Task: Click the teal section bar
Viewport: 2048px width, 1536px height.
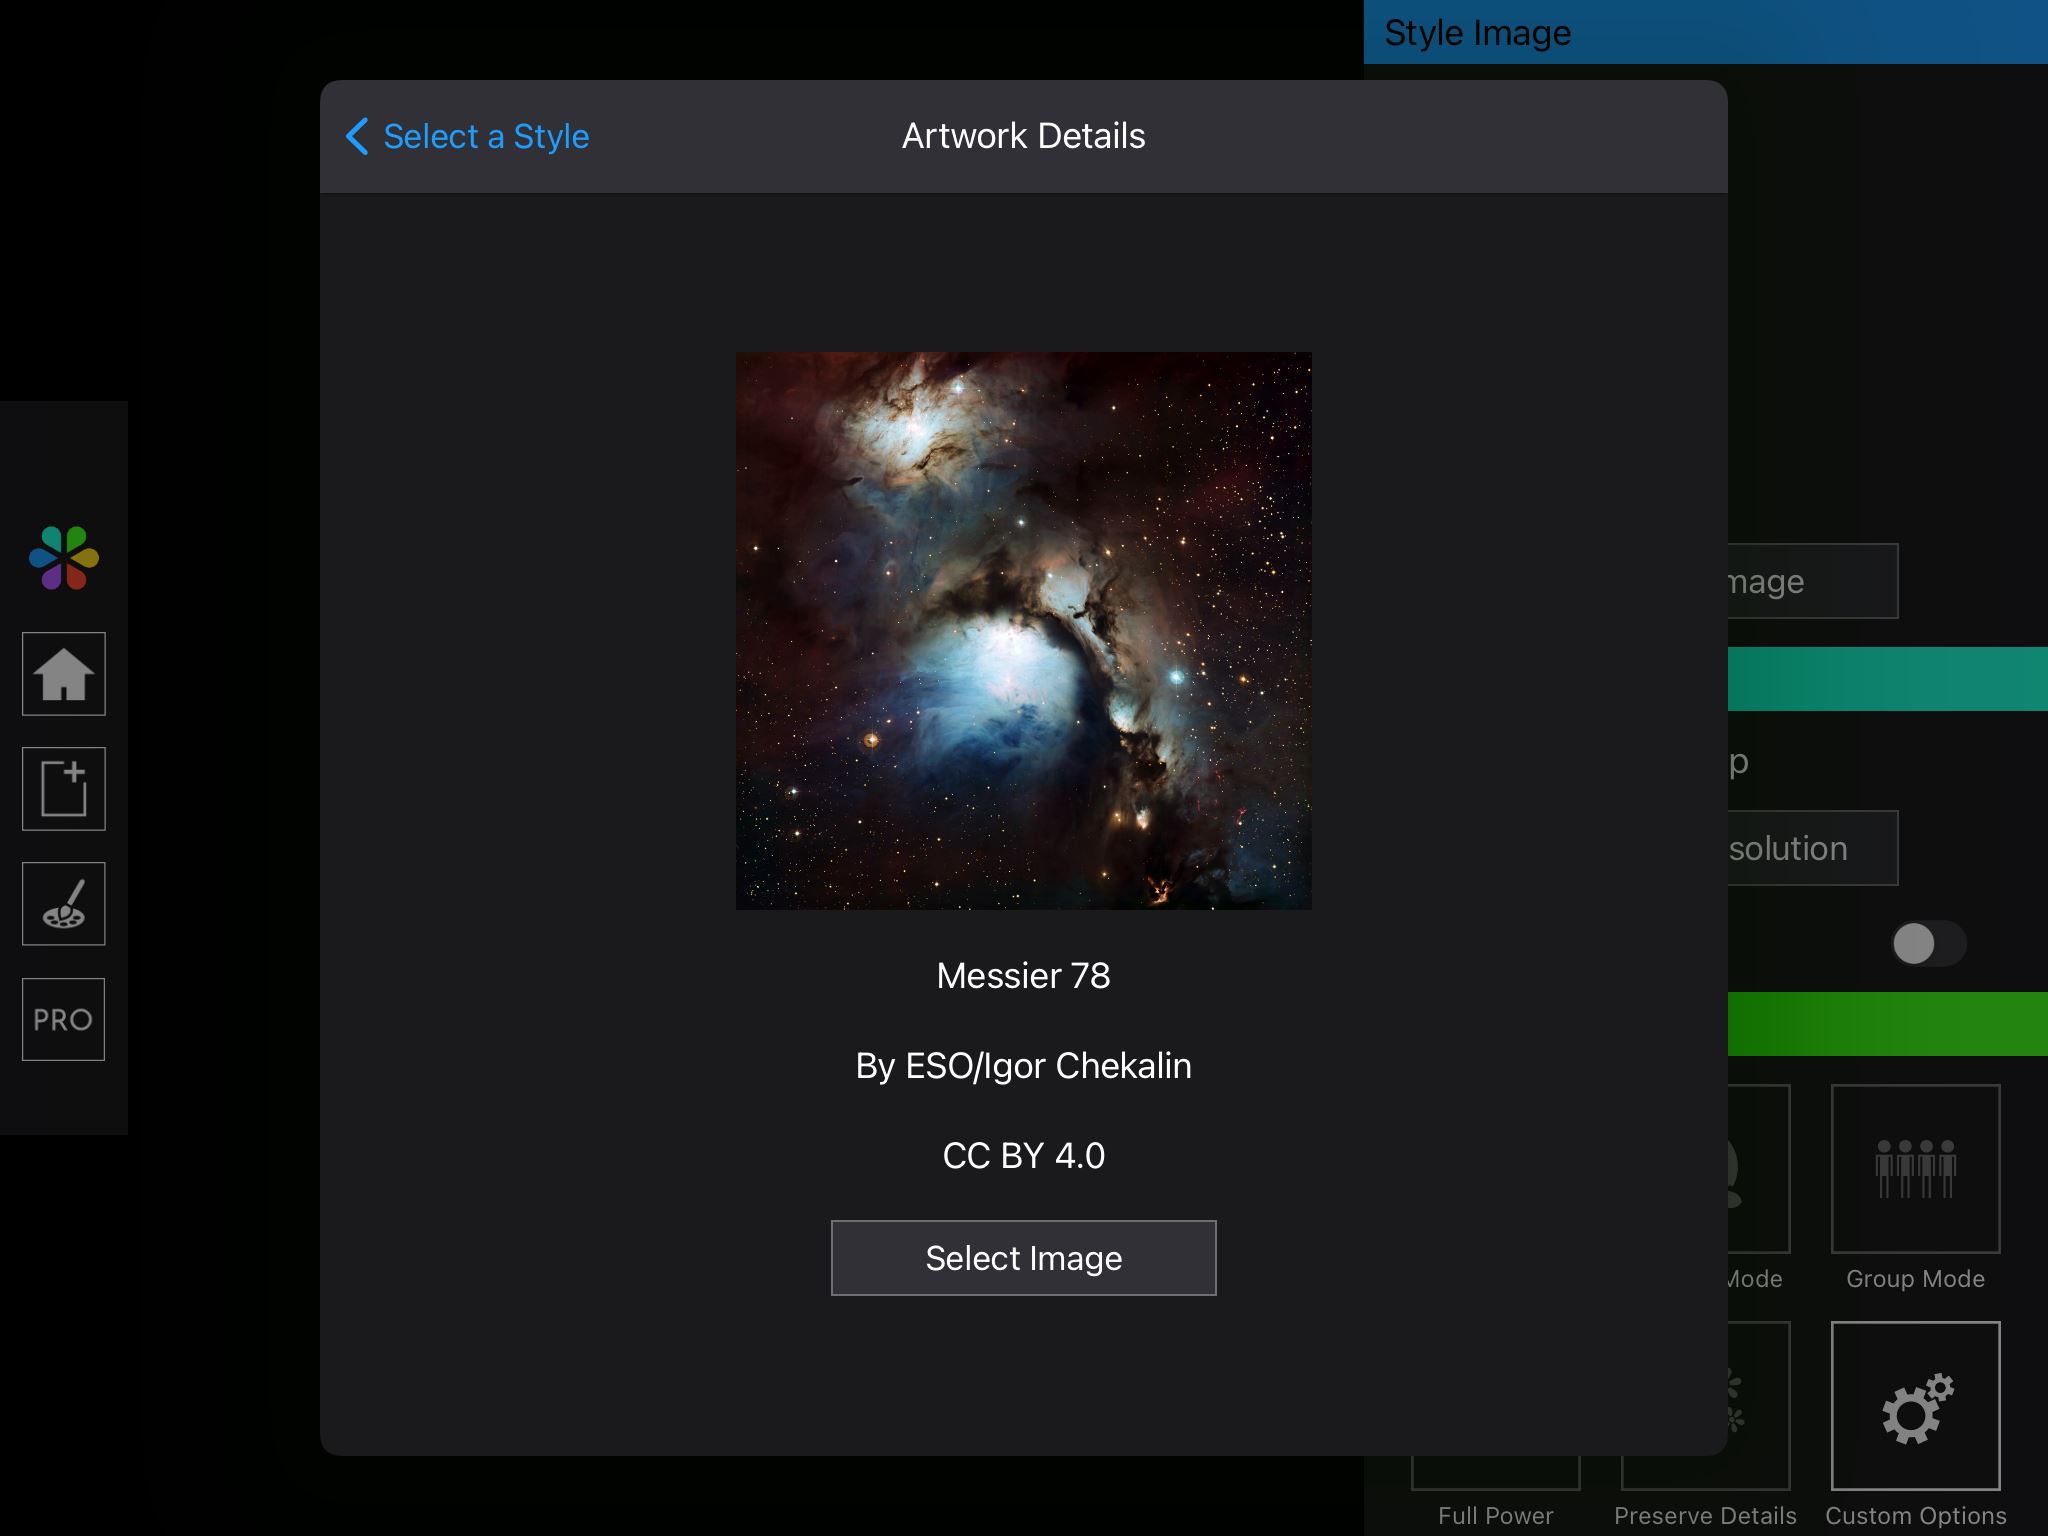Action: coord(1888,679)
